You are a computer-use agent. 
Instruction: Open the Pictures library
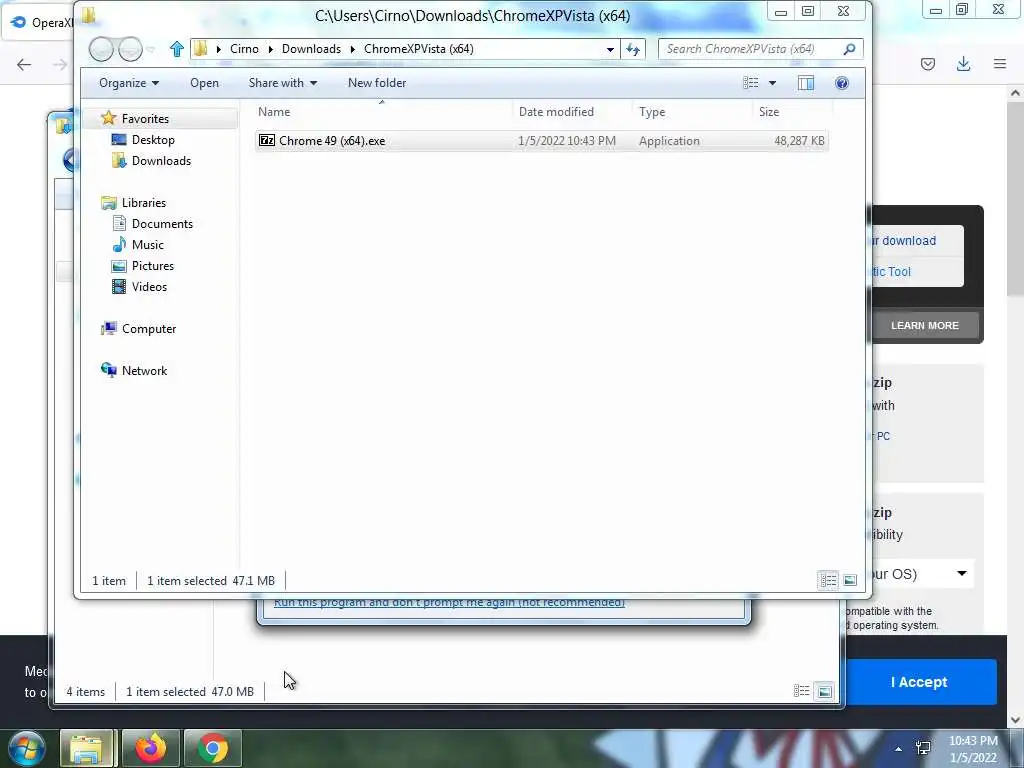pyautogui.click(x=153, y=266)
